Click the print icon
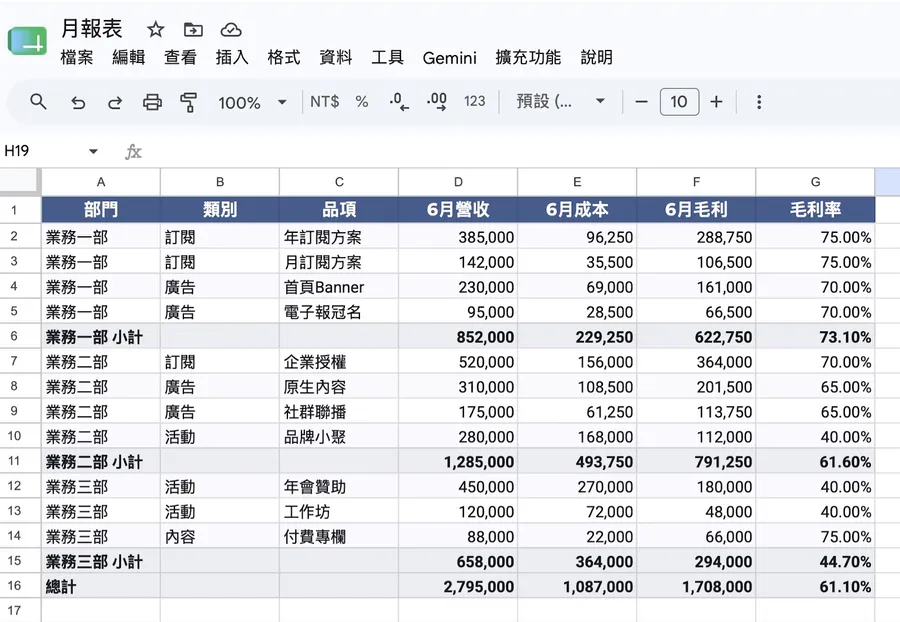900x622 pixels. click(152, 102)
